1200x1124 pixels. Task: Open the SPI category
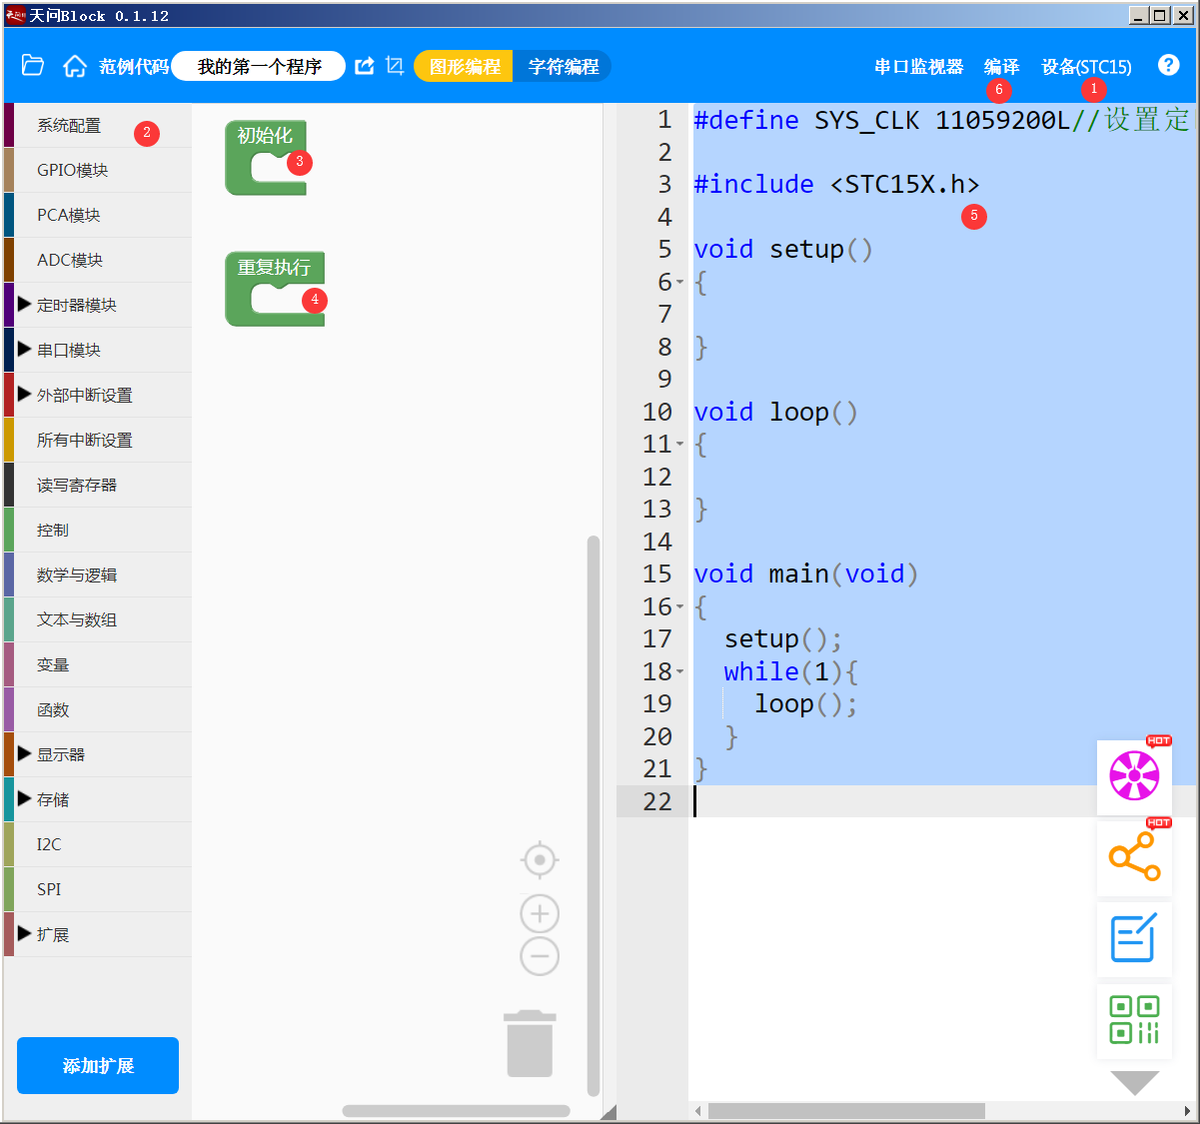[98, 889]
